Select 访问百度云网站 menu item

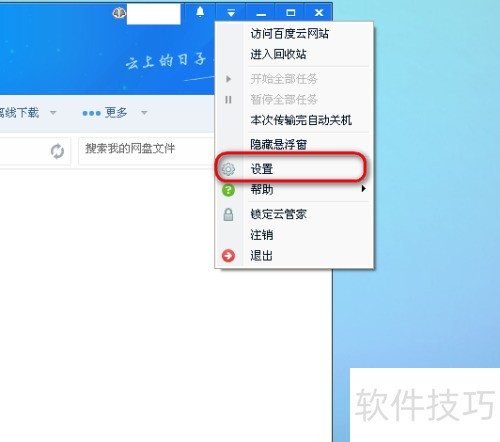coord(290,33)
